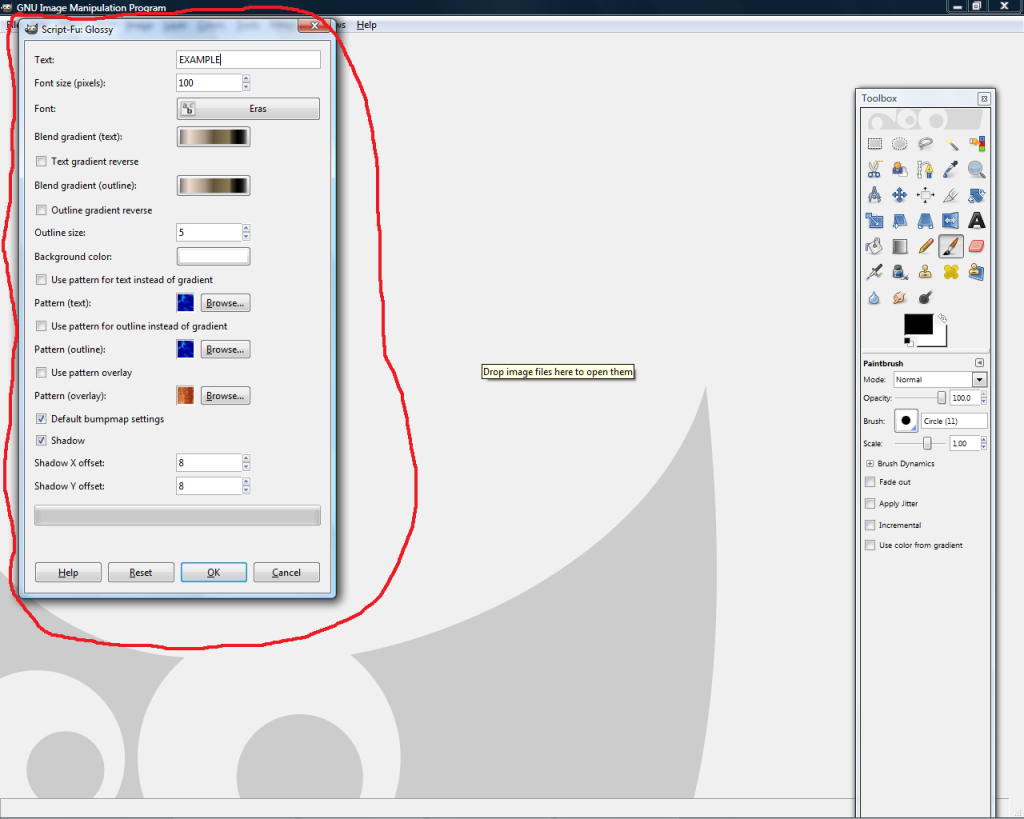Open the Eras font selector

tap(248, 108)
